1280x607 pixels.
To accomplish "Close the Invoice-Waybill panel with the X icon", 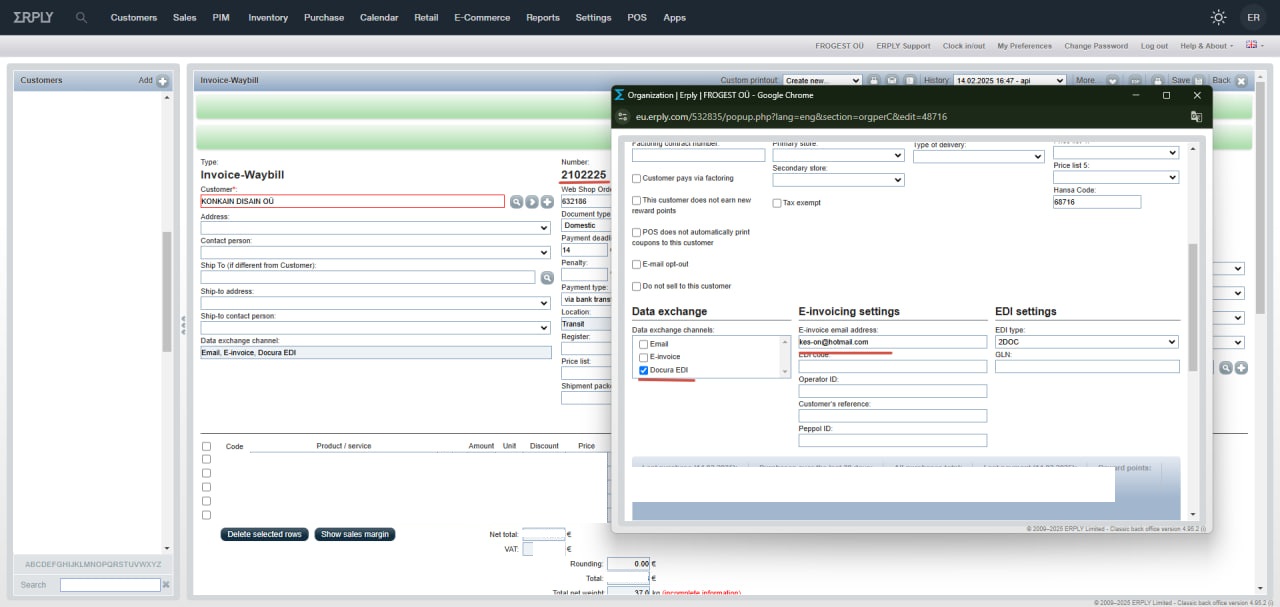I will point(1242,81).
